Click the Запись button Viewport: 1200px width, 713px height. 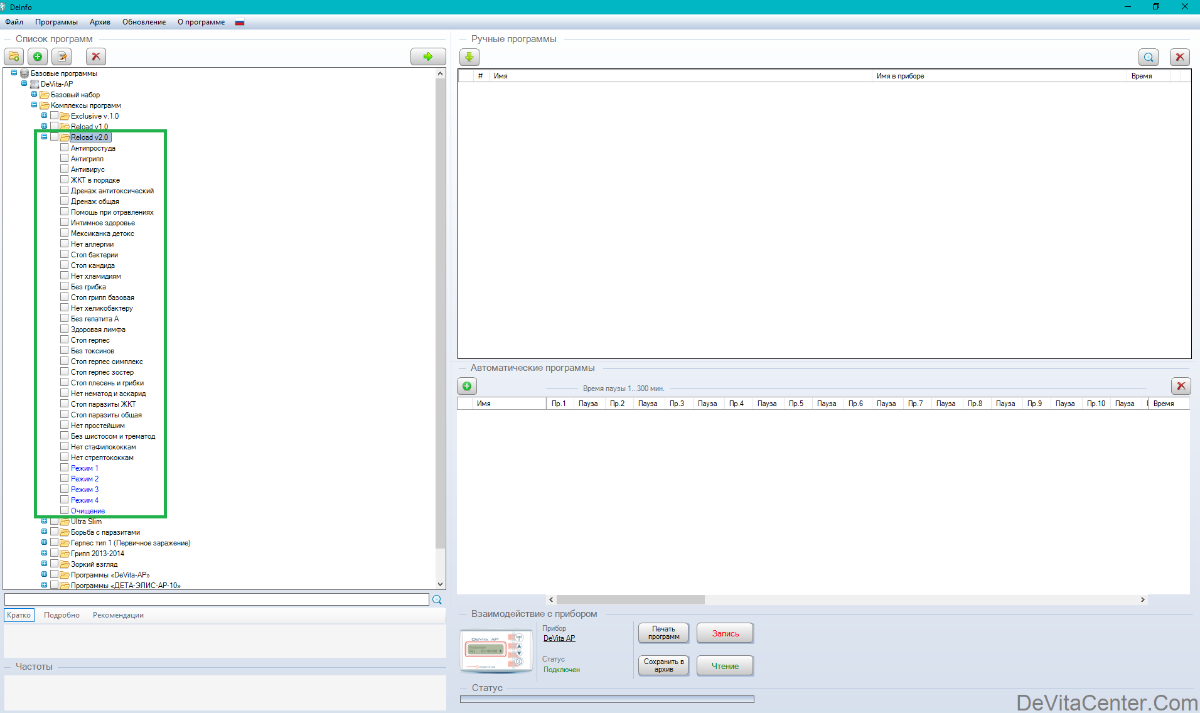click(725, 633)
